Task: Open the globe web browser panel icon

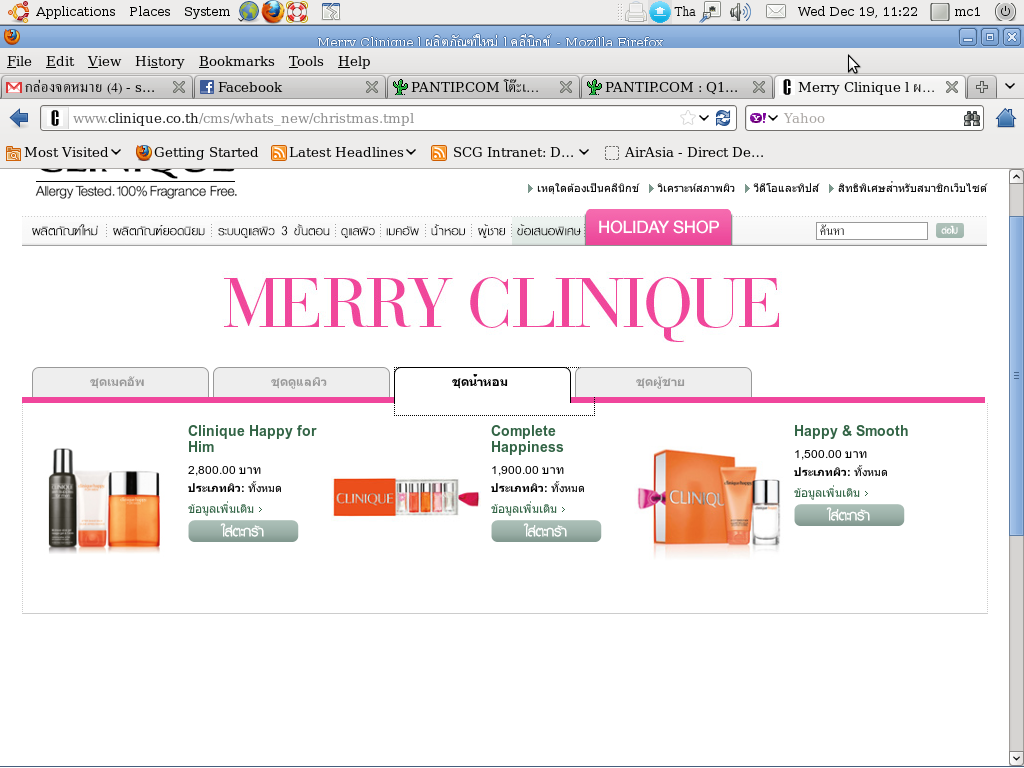Action: pyautogui.click(x=249, y=12)
